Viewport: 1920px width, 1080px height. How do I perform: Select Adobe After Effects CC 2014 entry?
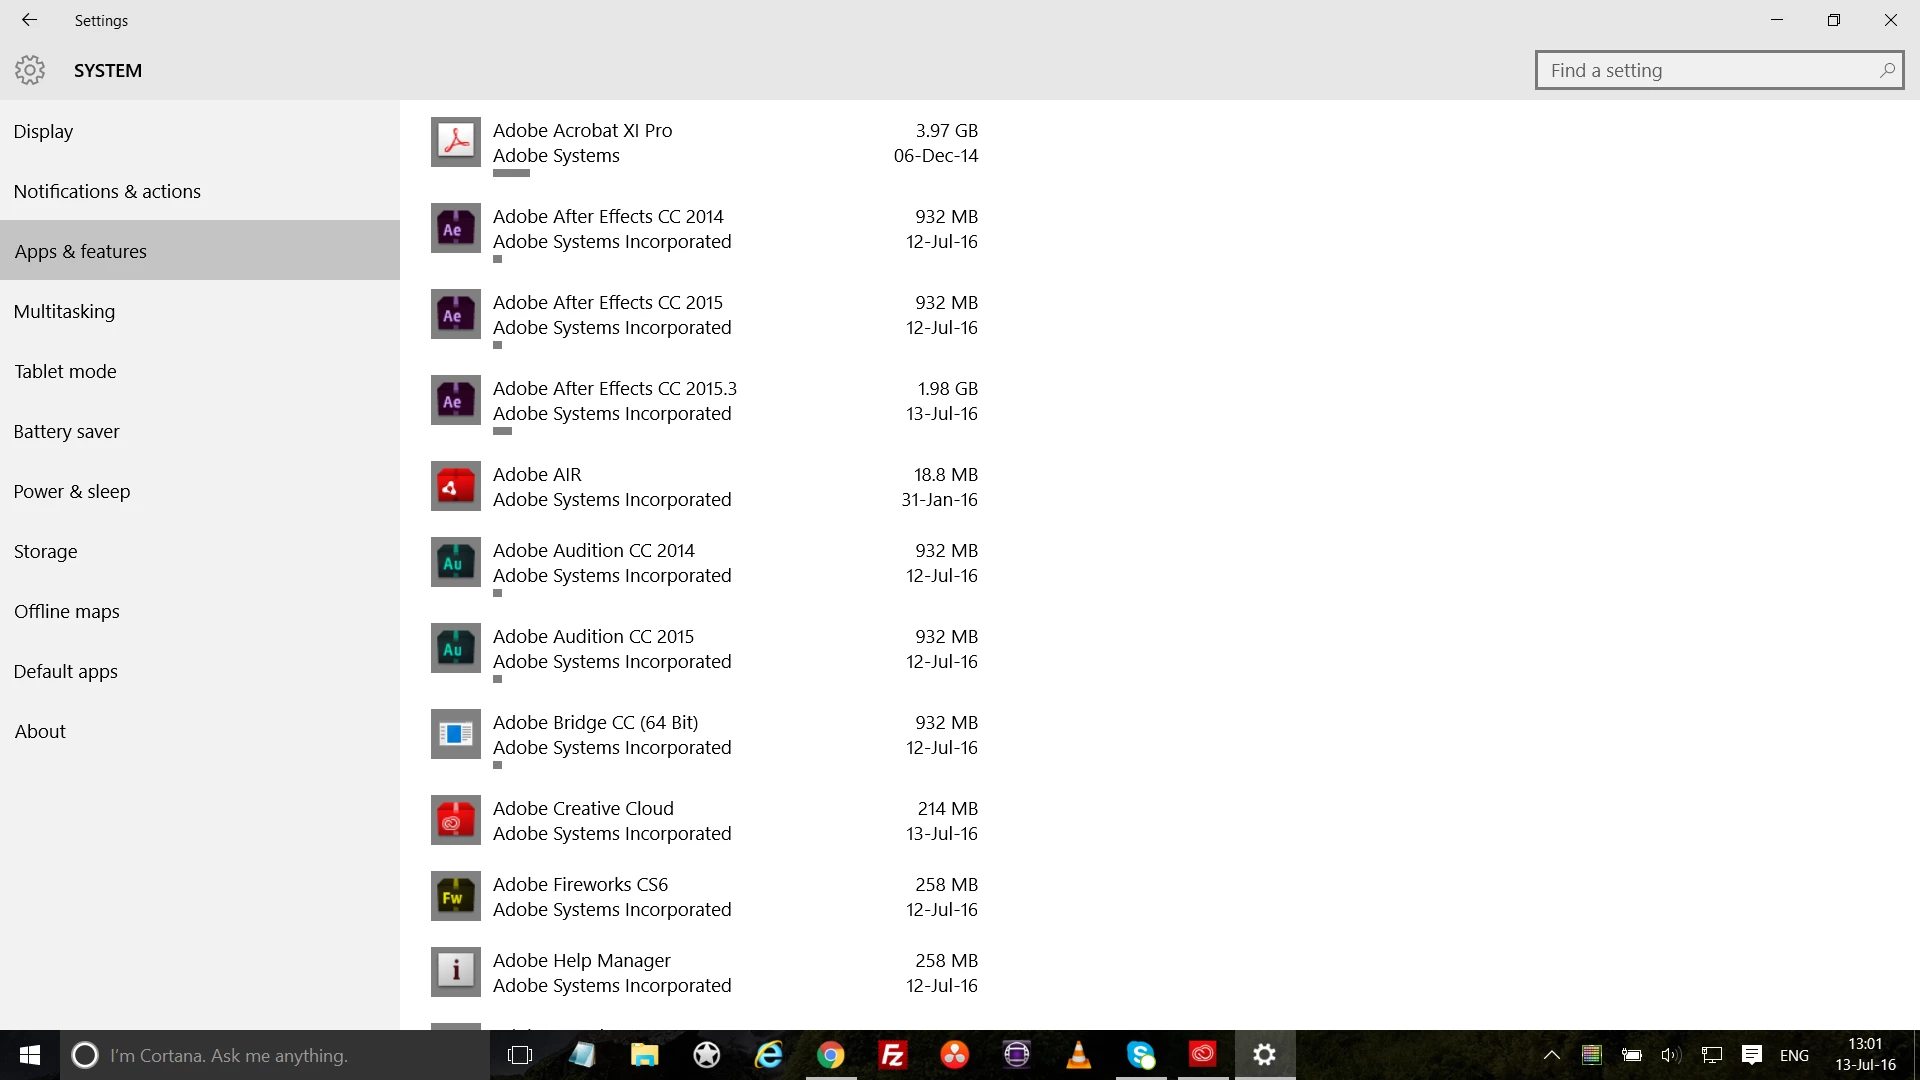click(608, 229)
